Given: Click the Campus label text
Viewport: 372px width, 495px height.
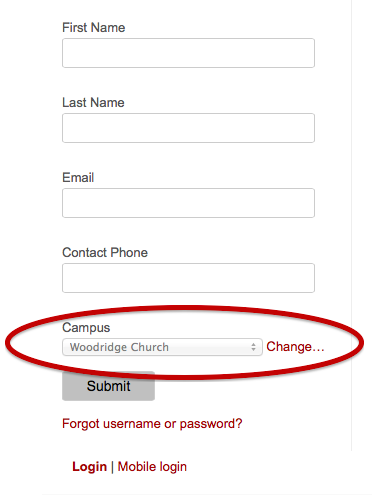Looking at the screenshot, I should click(x=86, y=328).
